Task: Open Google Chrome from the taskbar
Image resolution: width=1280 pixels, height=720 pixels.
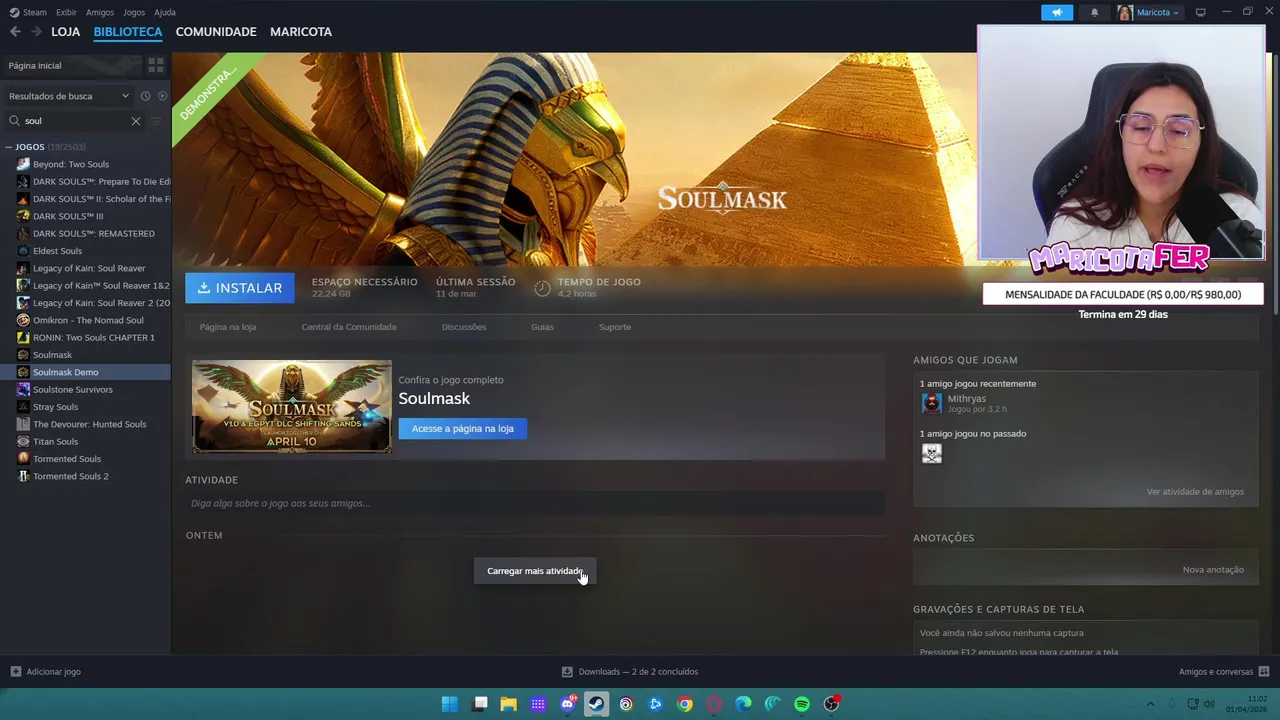Action: (x=685, y=704)
